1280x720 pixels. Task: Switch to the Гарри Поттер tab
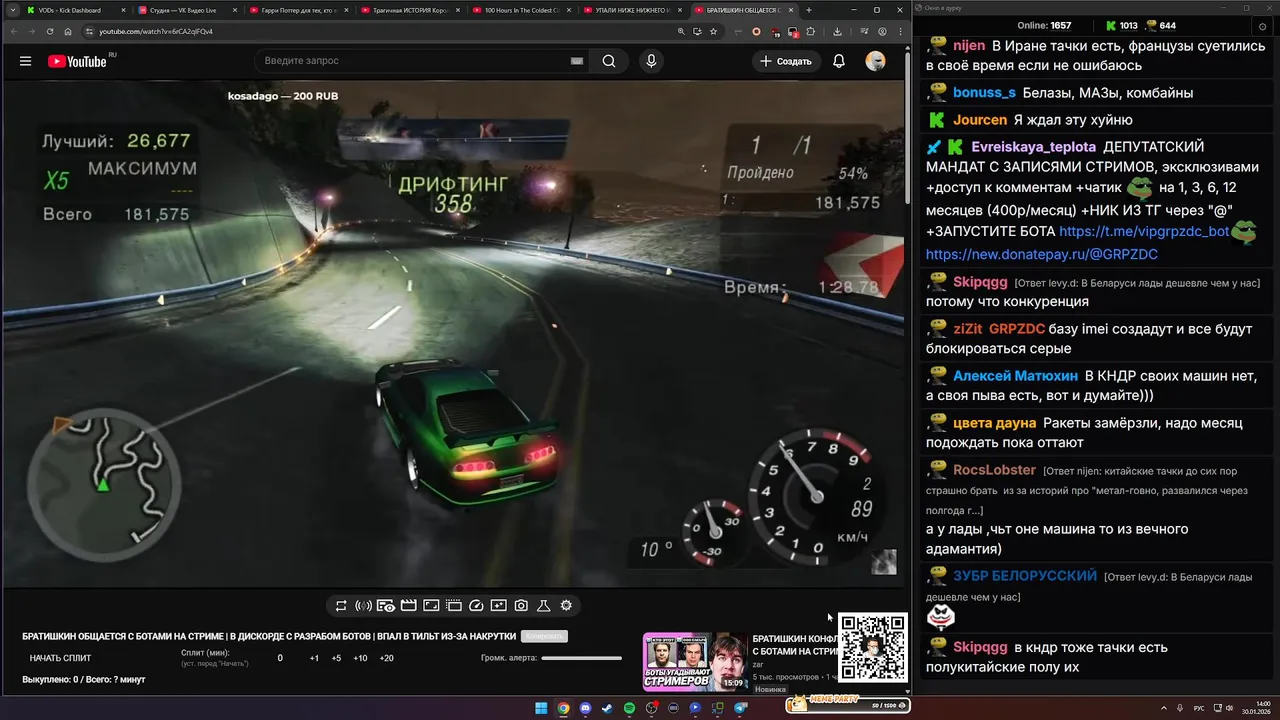point(297,10)
